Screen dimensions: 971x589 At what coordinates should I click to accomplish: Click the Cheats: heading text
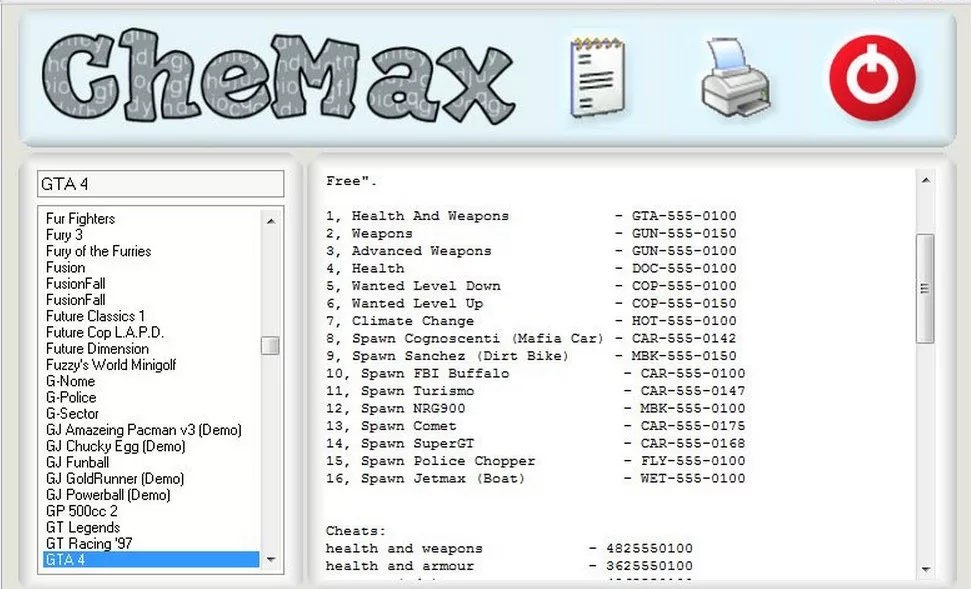pyautogui.click(x=356, y=531)
